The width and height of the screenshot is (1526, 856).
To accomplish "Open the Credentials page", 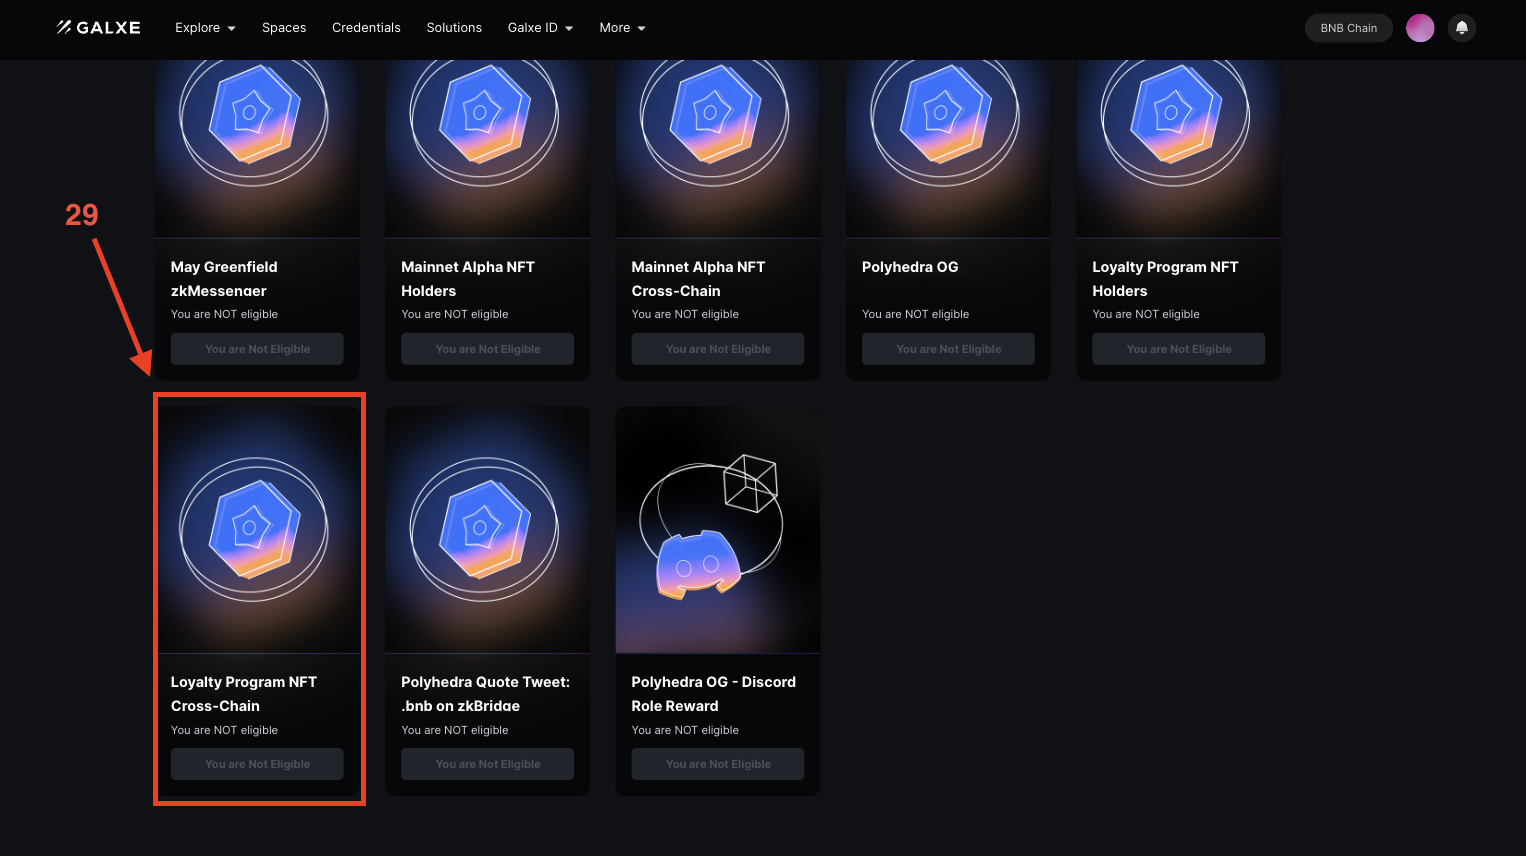I will (366, 27).
